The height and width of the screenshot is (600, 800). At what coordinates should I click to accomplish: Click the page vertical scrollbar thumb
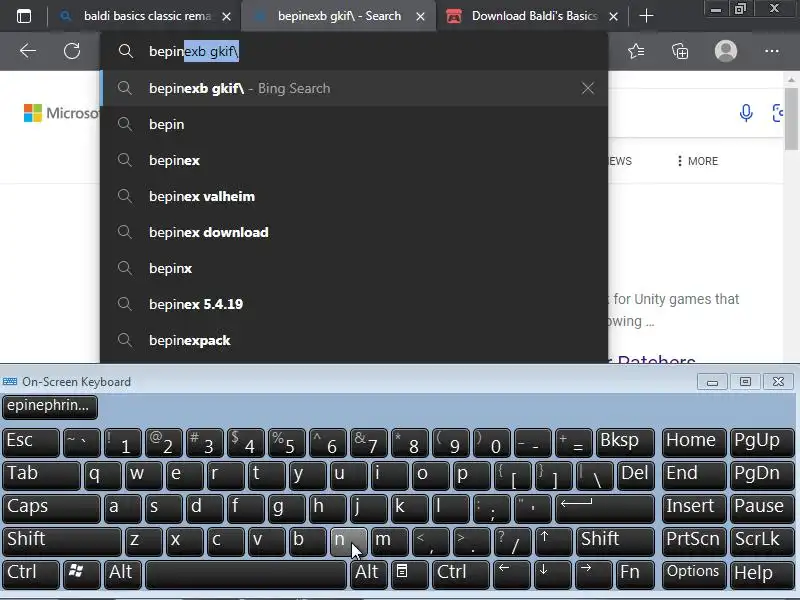click(791, 119)
